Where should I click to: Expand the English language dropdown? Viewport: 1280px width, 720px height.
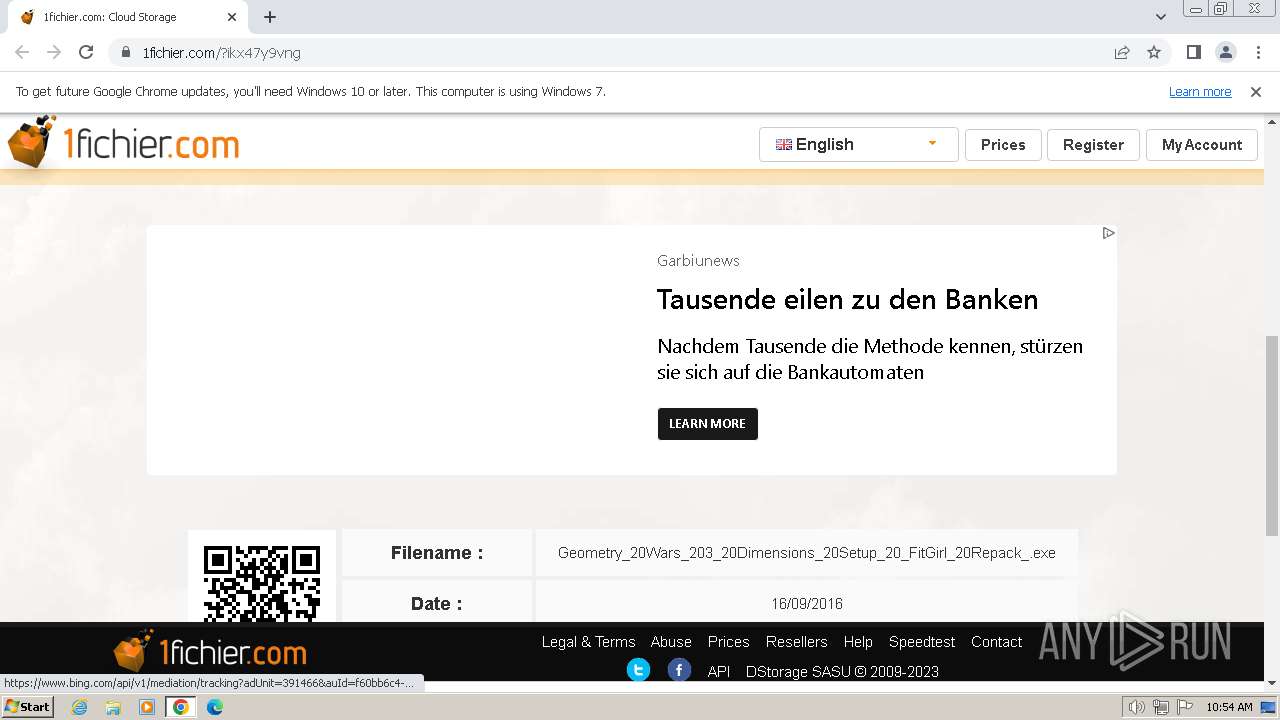click(859, 144)
